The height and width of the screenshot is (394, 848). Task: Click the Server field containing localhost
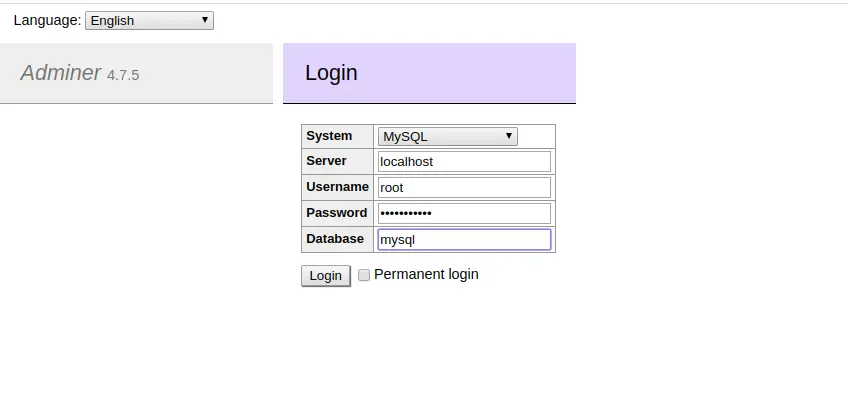(x=464, y=162)
